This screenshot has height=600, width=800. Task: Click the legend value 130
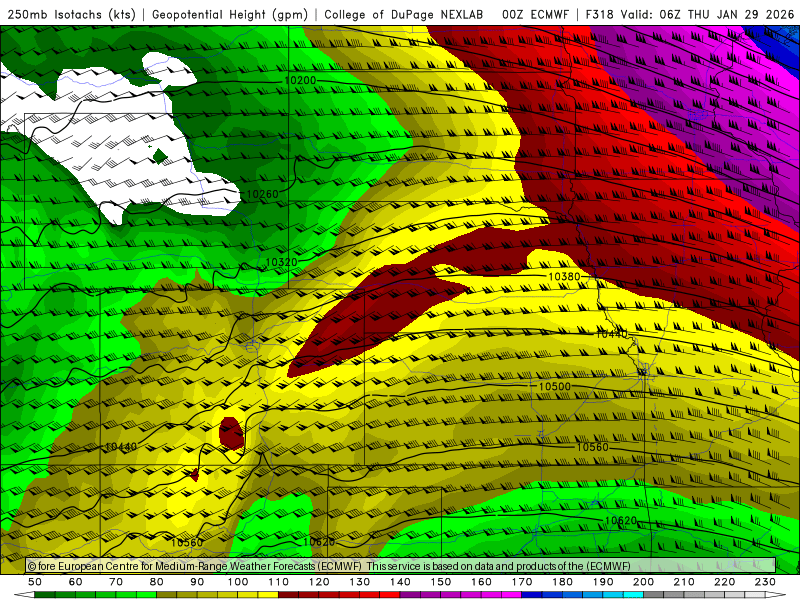click(360, 582)
